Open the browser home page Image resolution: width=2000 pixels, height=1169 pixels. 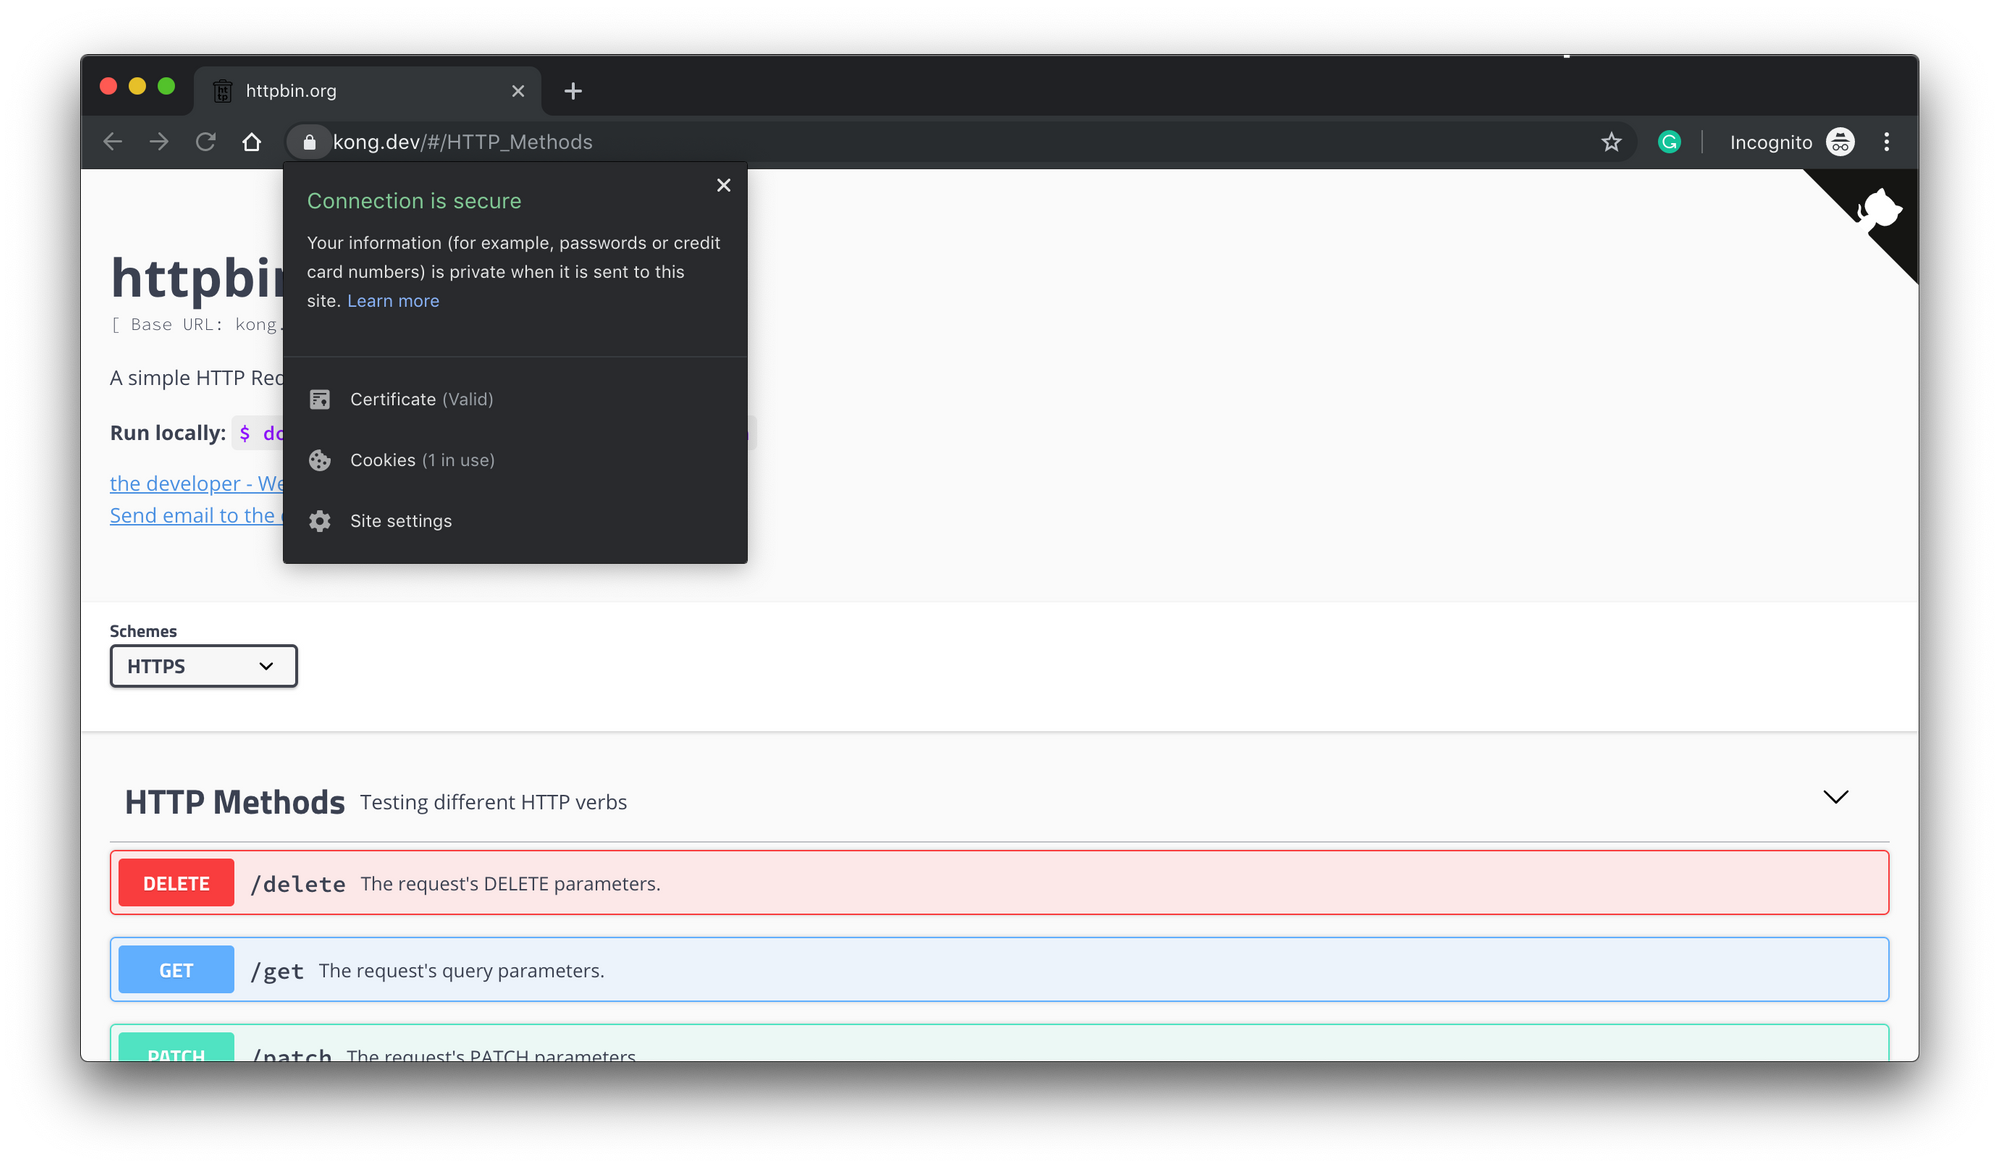point(251,141)
